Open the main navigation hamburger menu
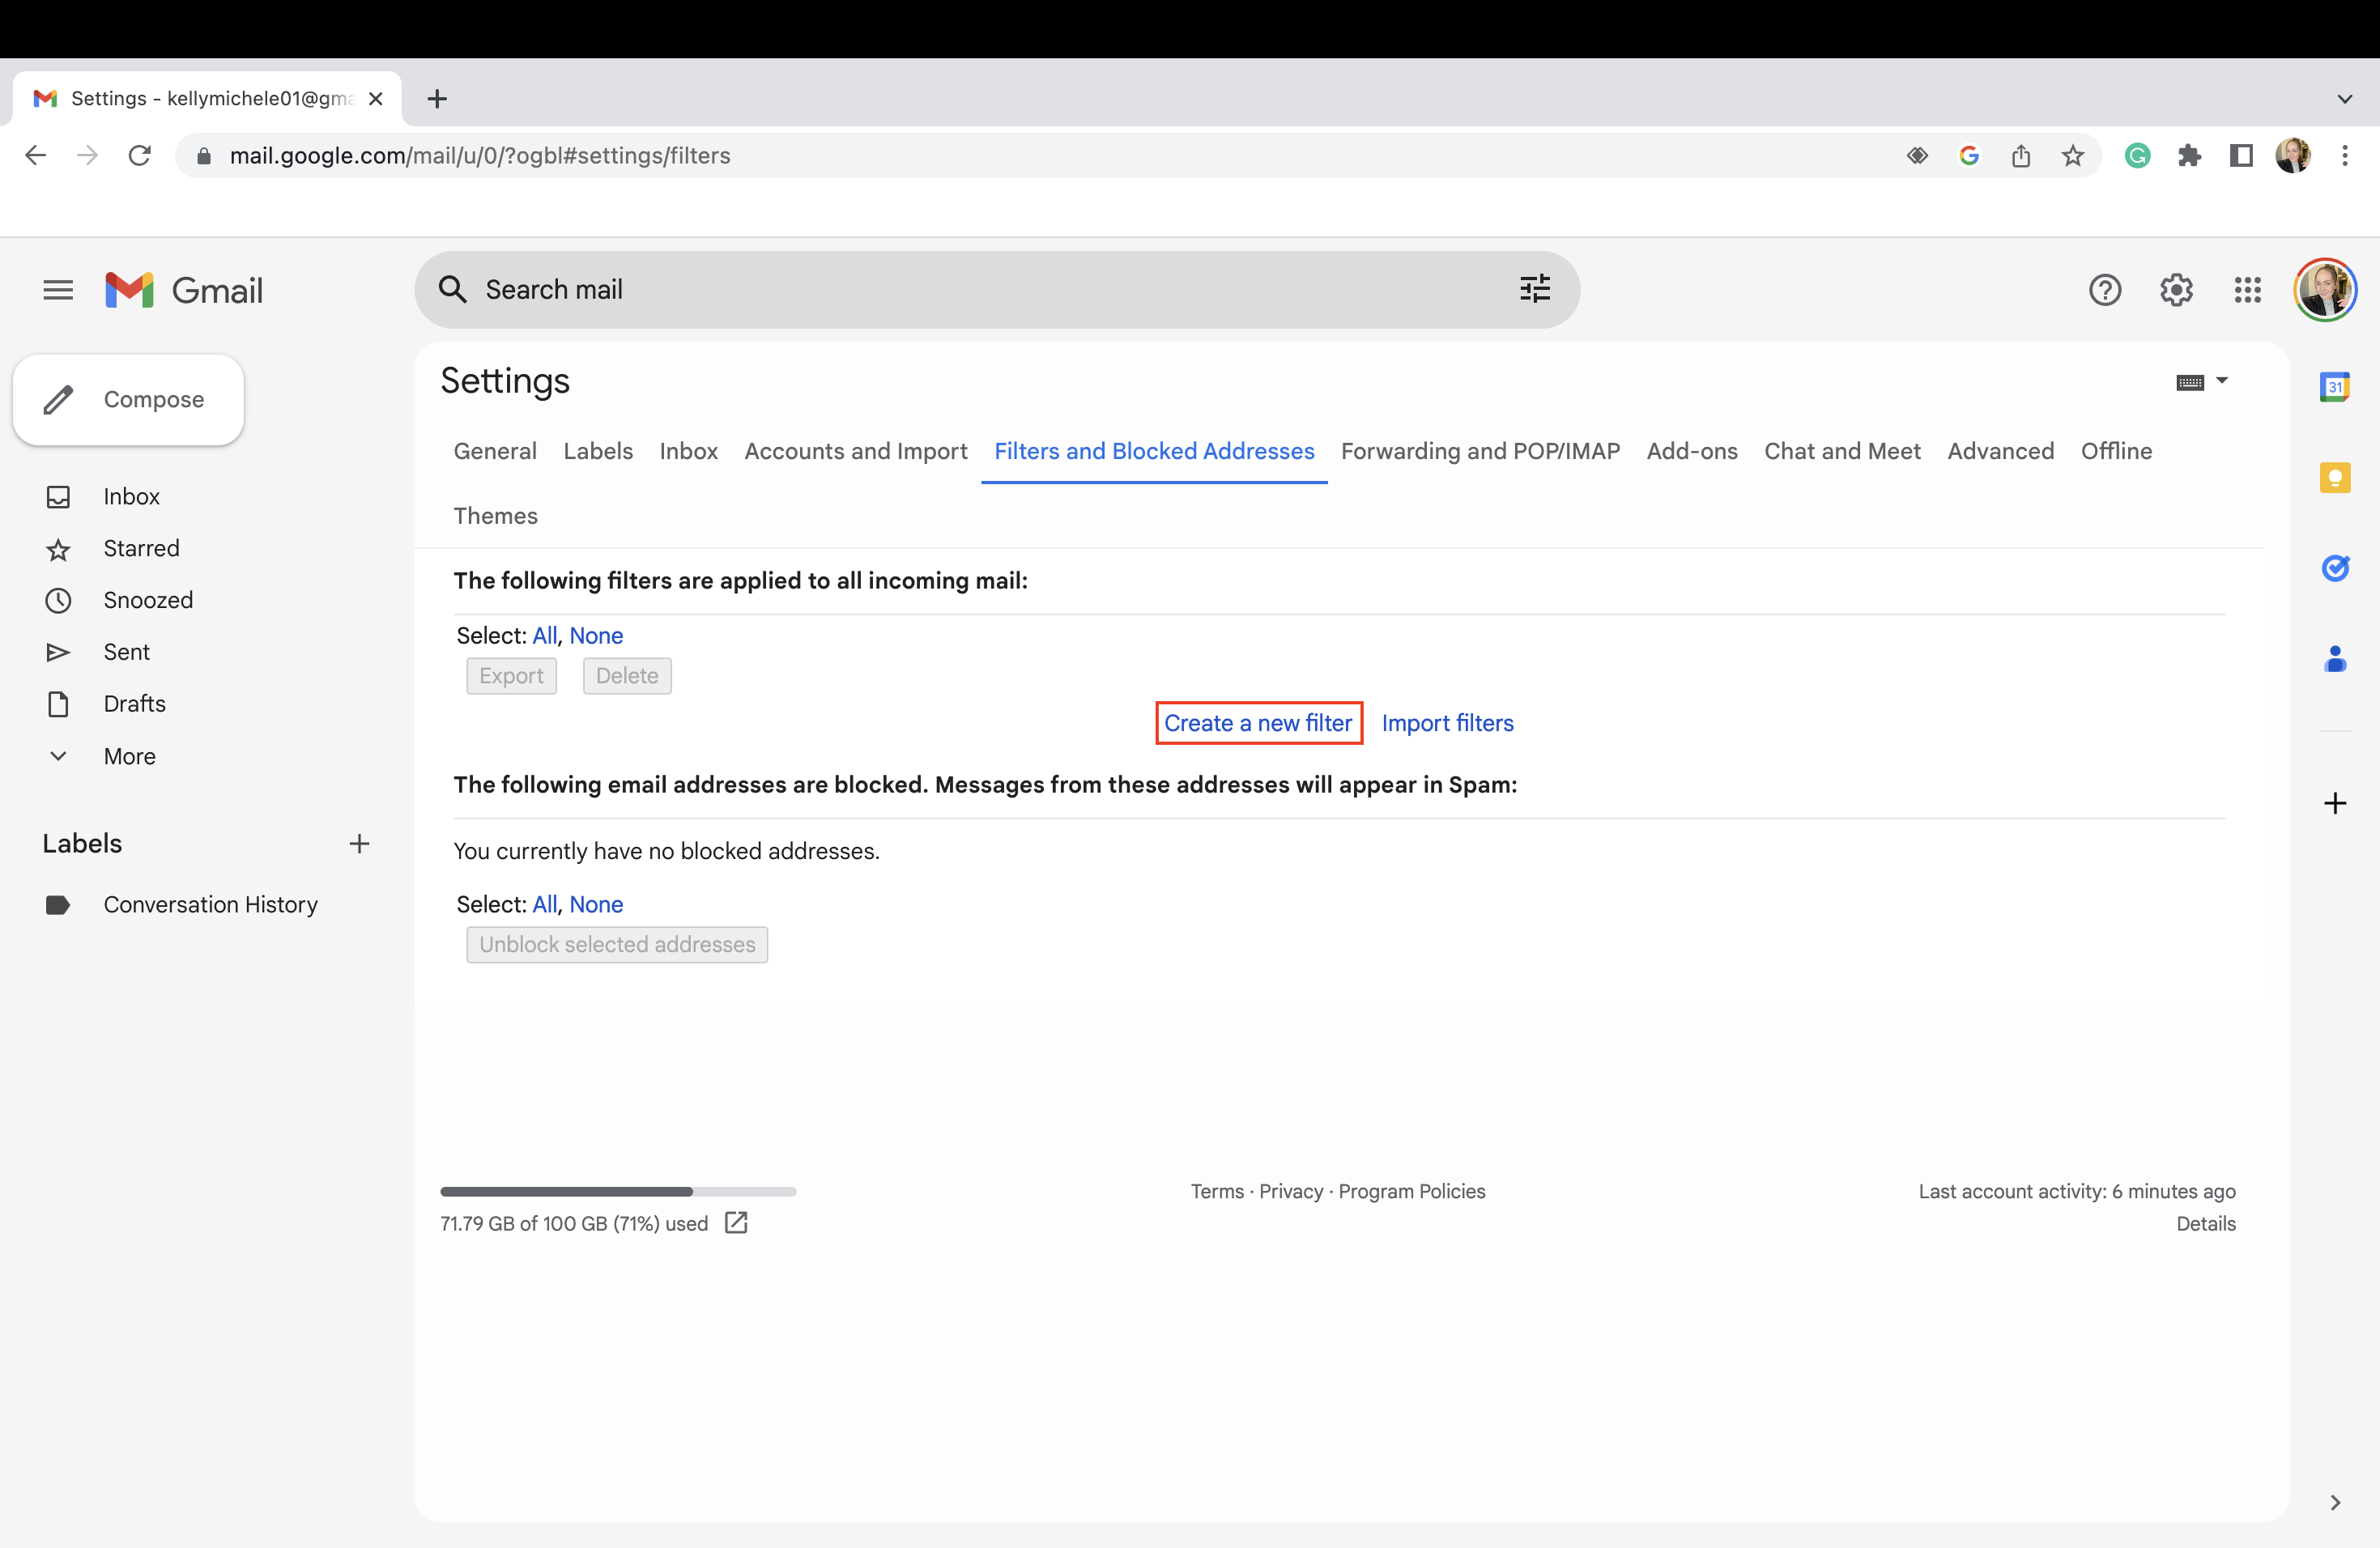 click(57, 290)
